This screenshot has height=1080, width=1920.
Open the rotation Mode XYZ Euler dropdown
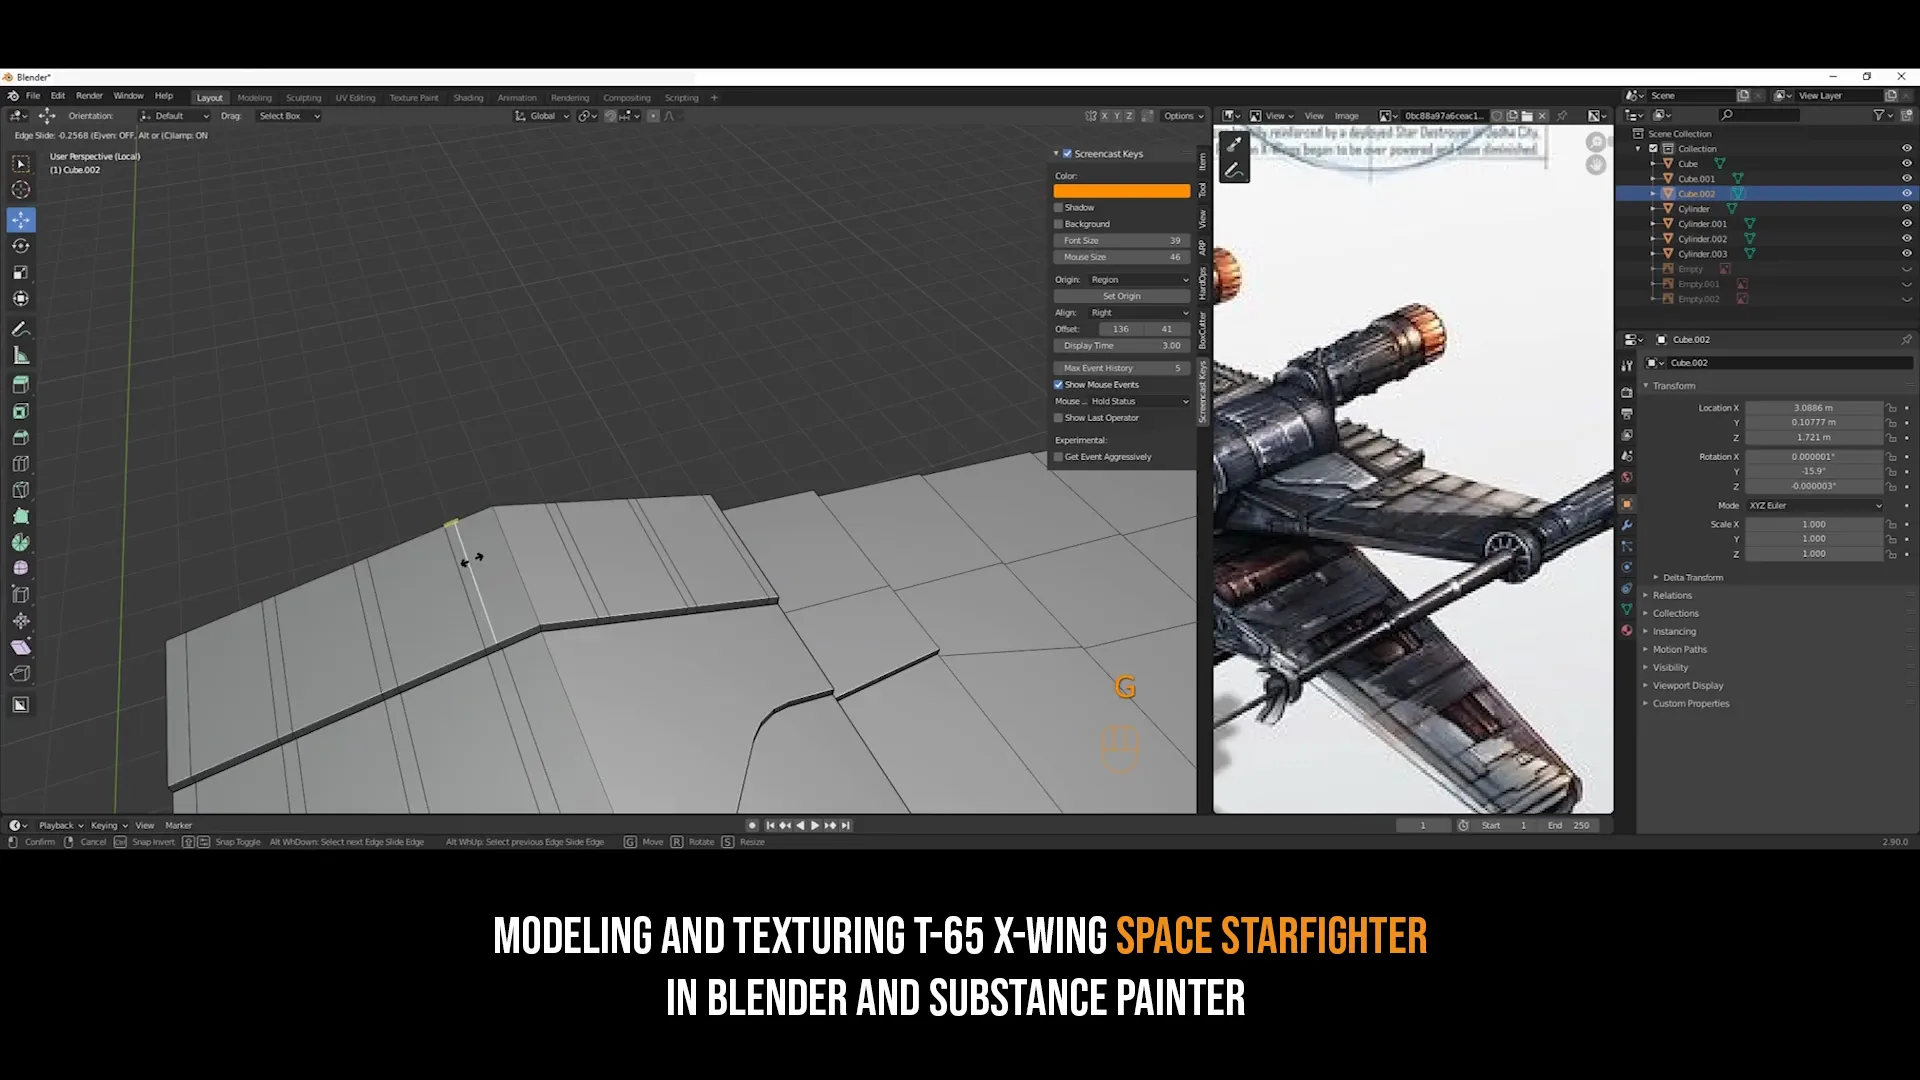pyautogui.click(x=1815, y=506)
